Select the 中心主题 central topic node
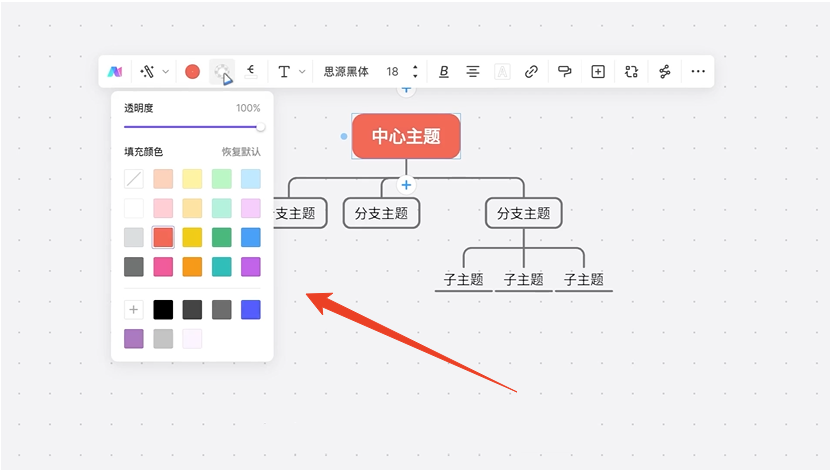The width and height of the screenshot is (830, 470). point(406,137)
